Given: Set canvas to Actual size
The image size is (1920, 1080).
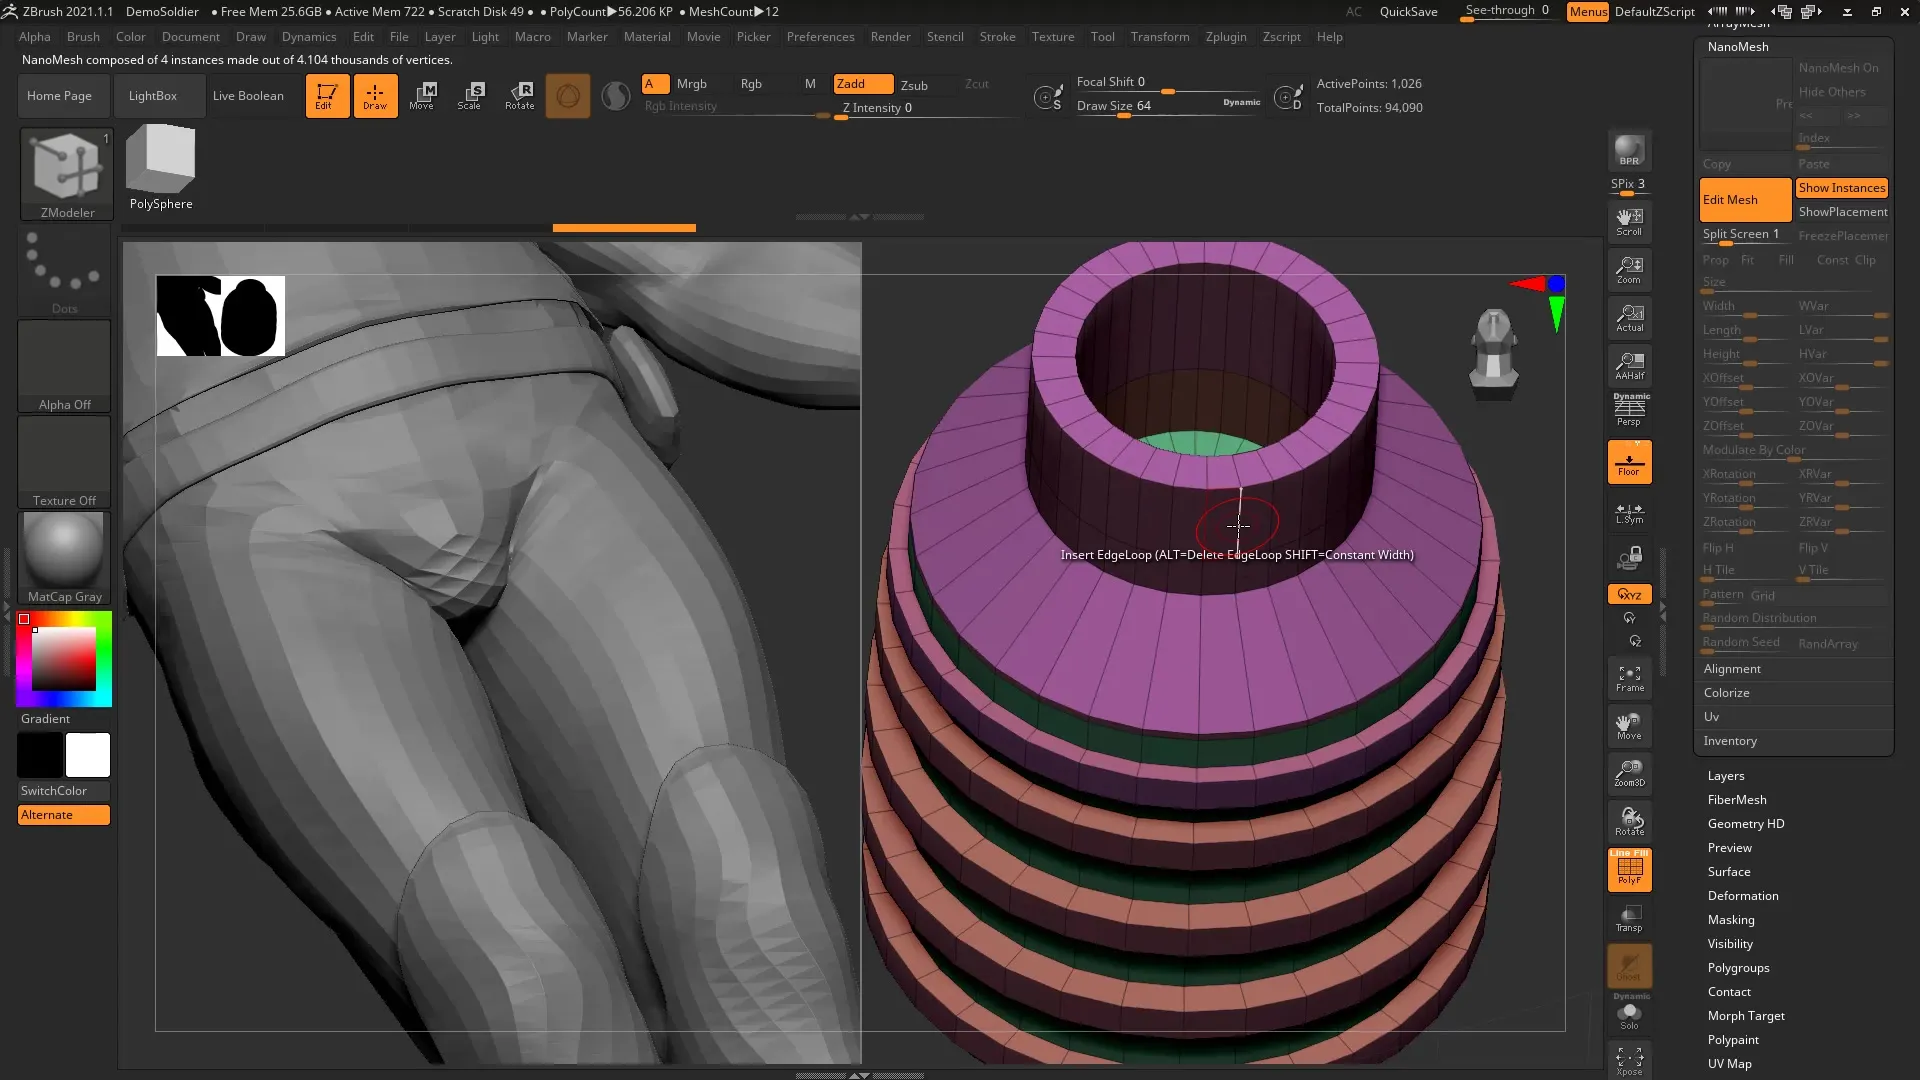Looking at the screenshot, I should click(x=1629, y=318).
